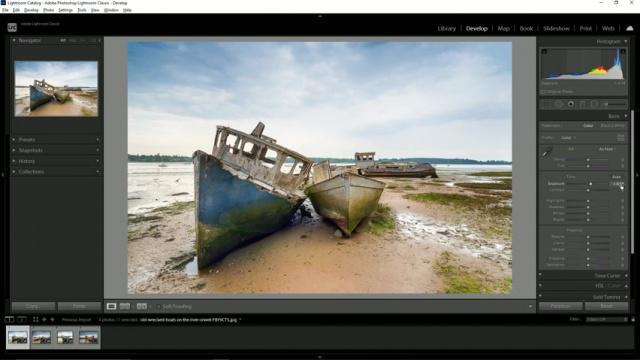Screen dimensions: 640x360
Task: Open the Settings menu
Action: 65,10
